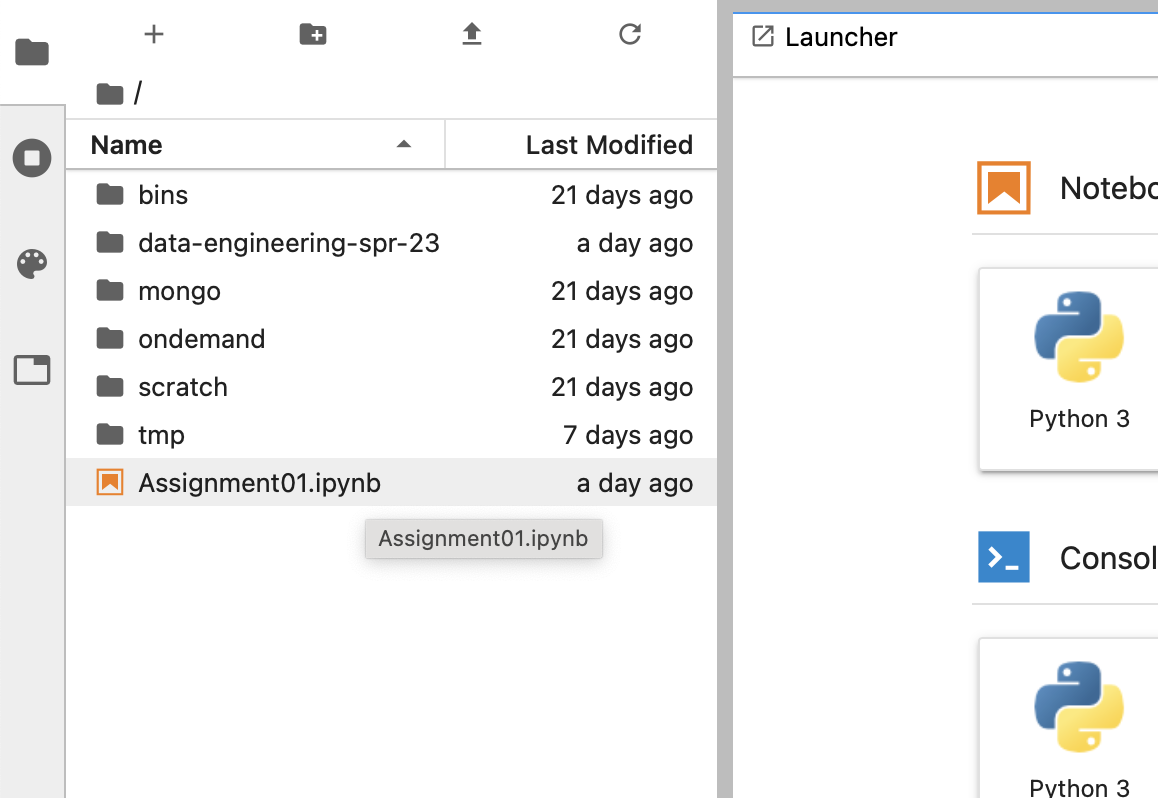1158x798 pixels.
Task: Open the Commands palette sidebar icon
Action: 32,265
